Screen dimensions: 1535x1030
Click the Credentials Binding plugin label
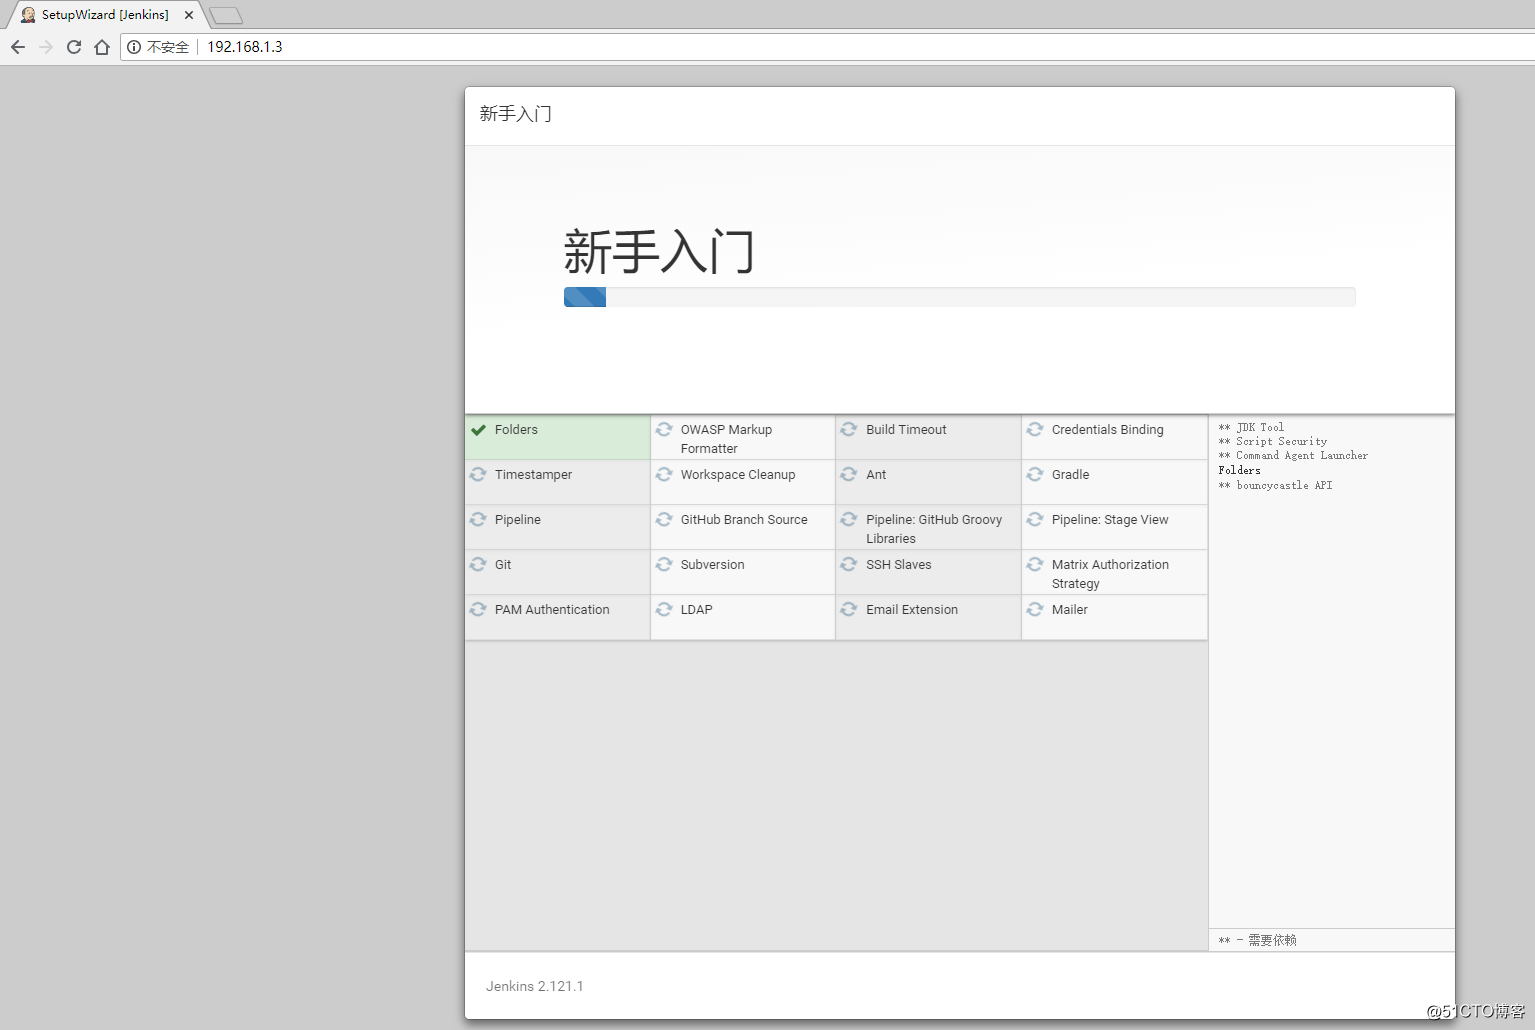pos(1107,430)
